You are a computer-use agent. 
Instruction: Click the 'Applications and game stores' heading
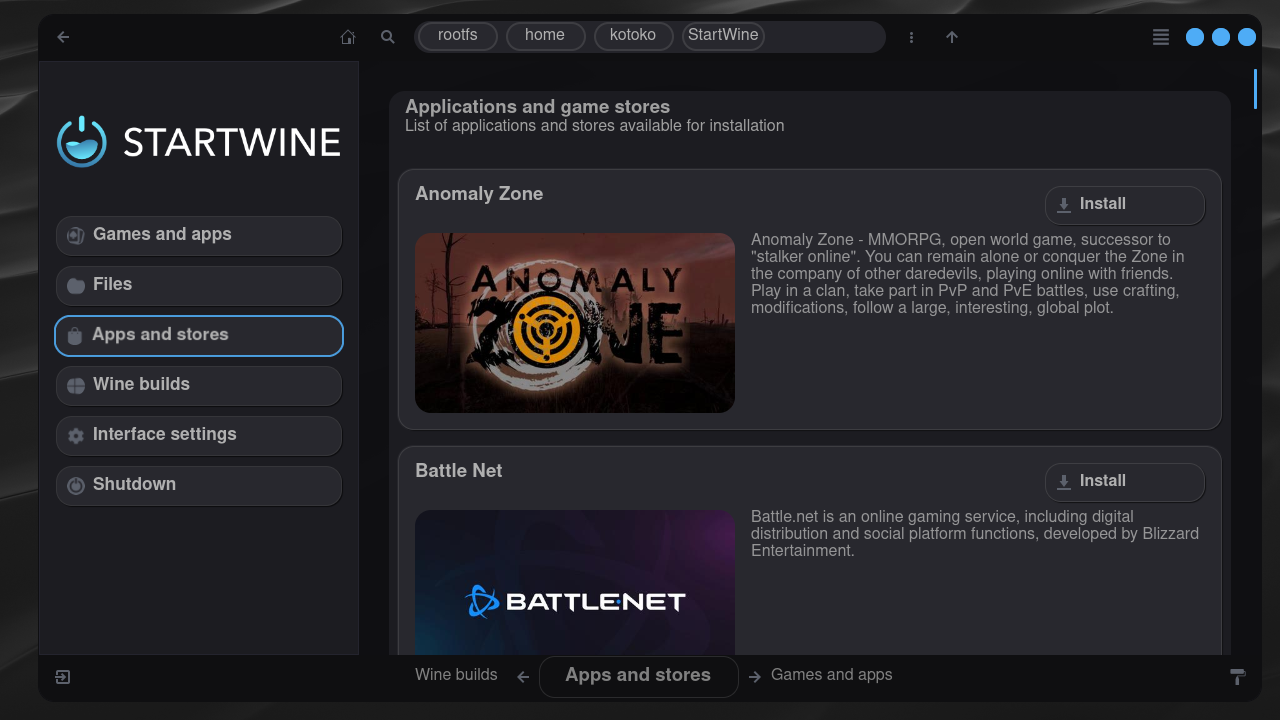[538, 107]
